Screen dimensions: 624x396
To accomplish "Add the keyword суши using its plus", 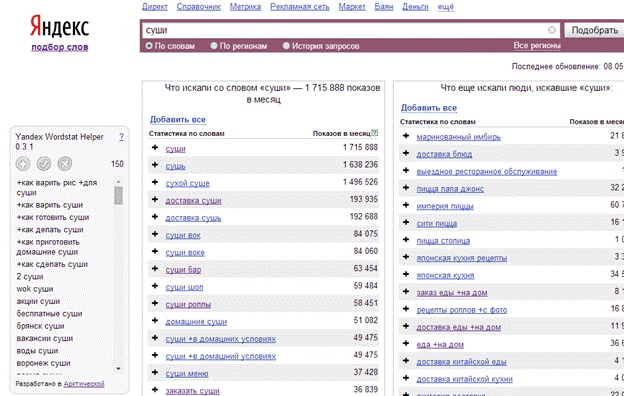I will click(x=155, y=148).
